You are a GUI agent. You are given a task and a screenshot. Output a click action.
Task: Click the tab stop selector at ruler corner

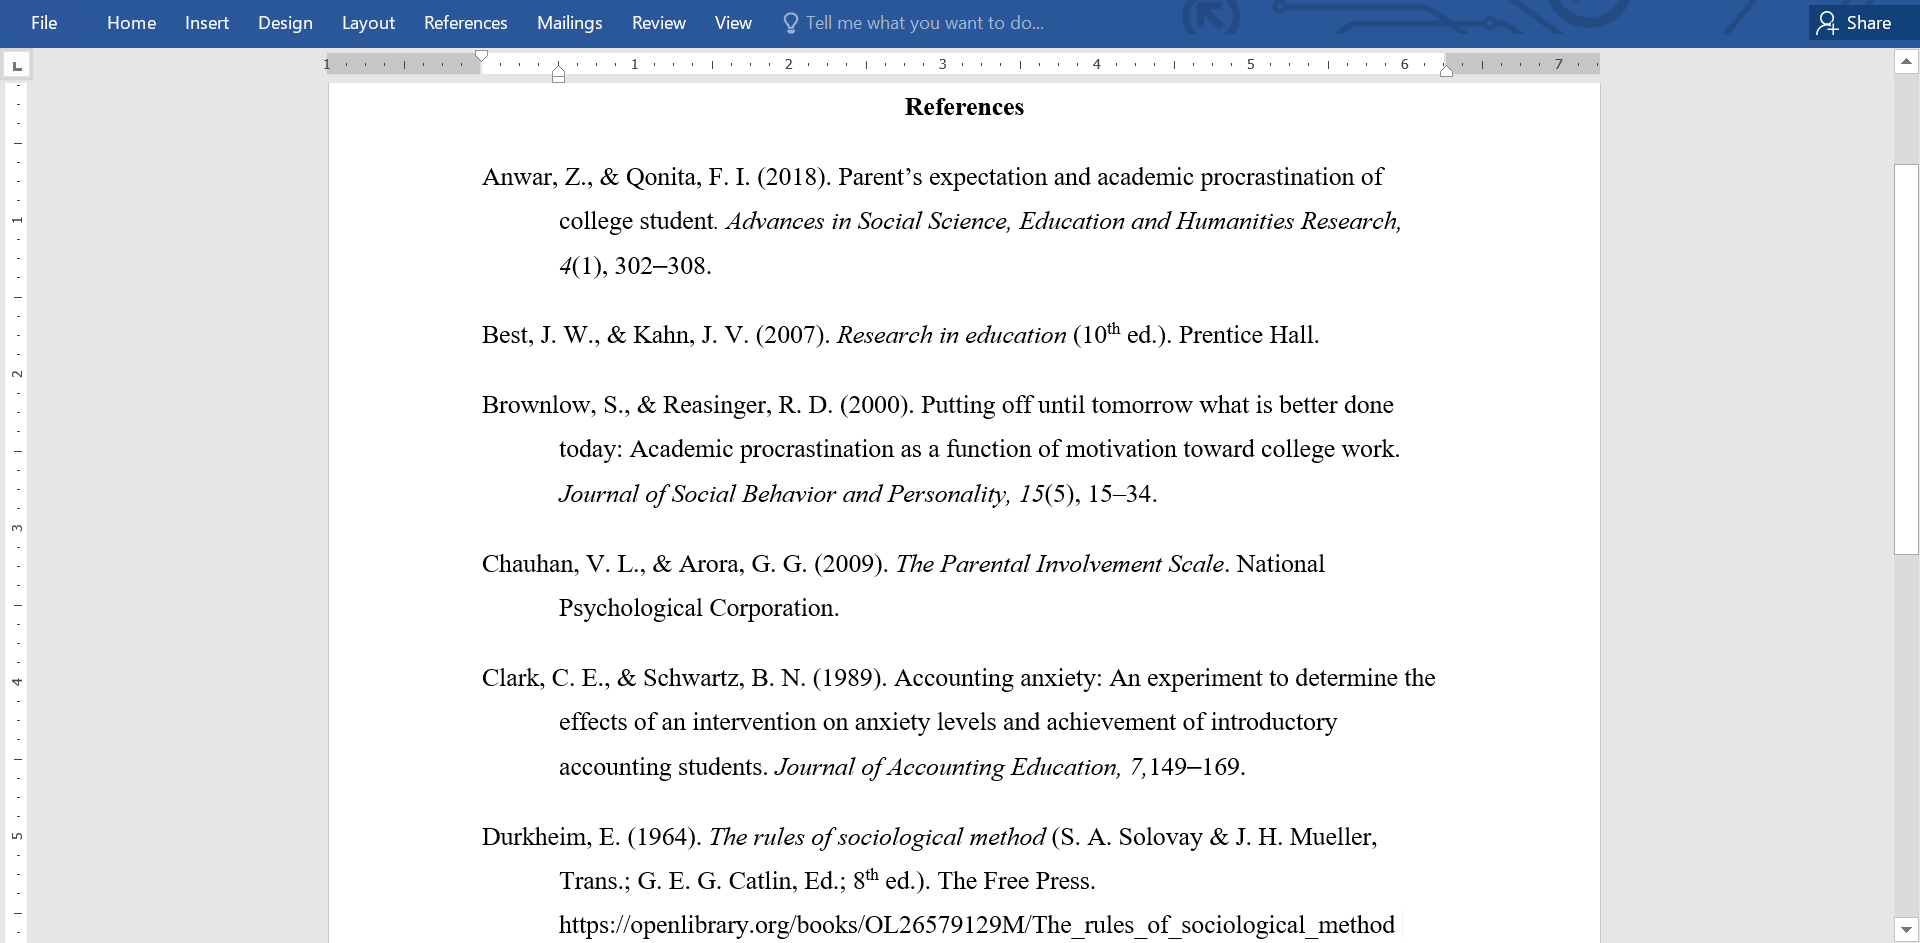(x=17, y=66)
